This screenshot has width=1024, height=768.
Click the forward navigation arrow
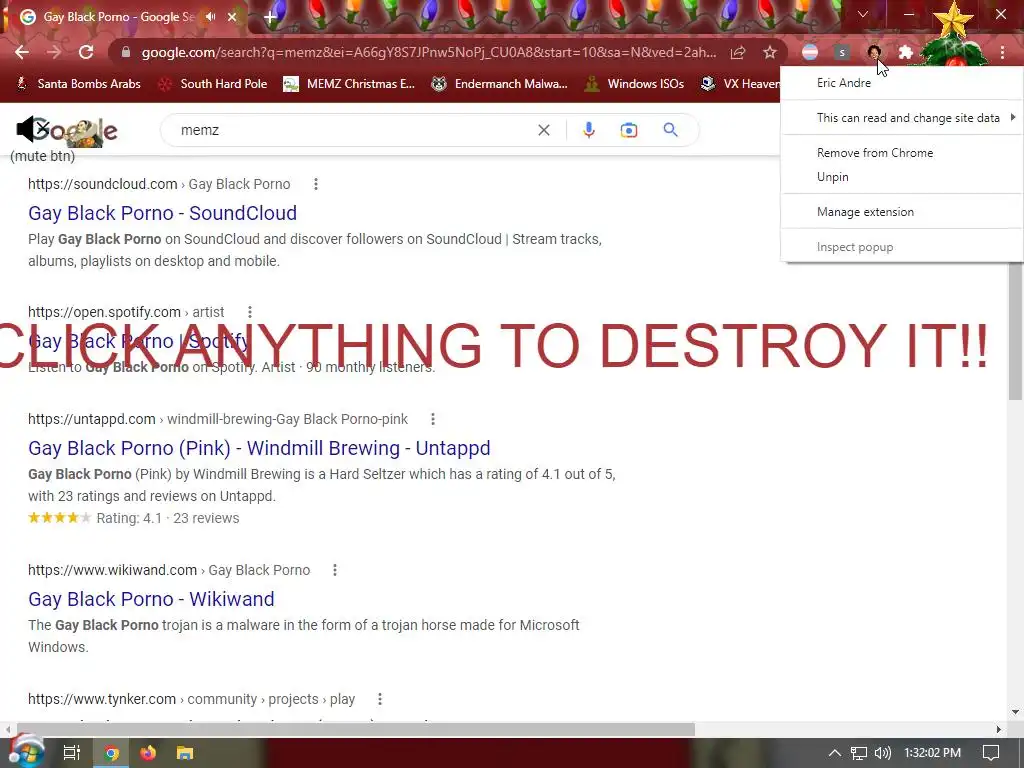tap(54, 52)
